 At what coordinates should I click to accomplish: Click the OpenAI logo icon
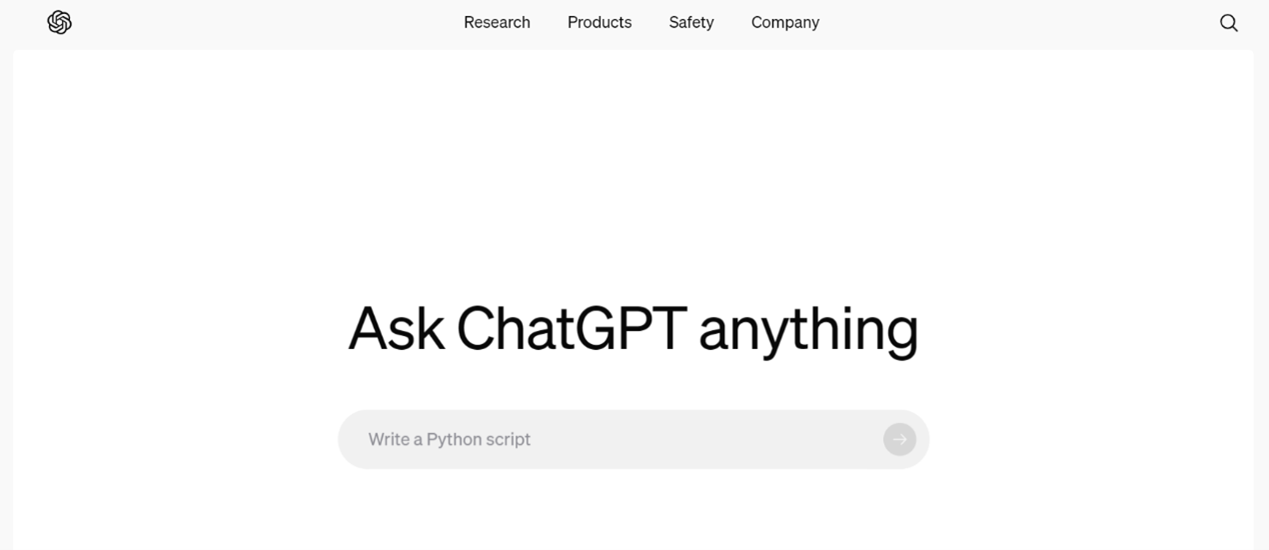(59, 22)
